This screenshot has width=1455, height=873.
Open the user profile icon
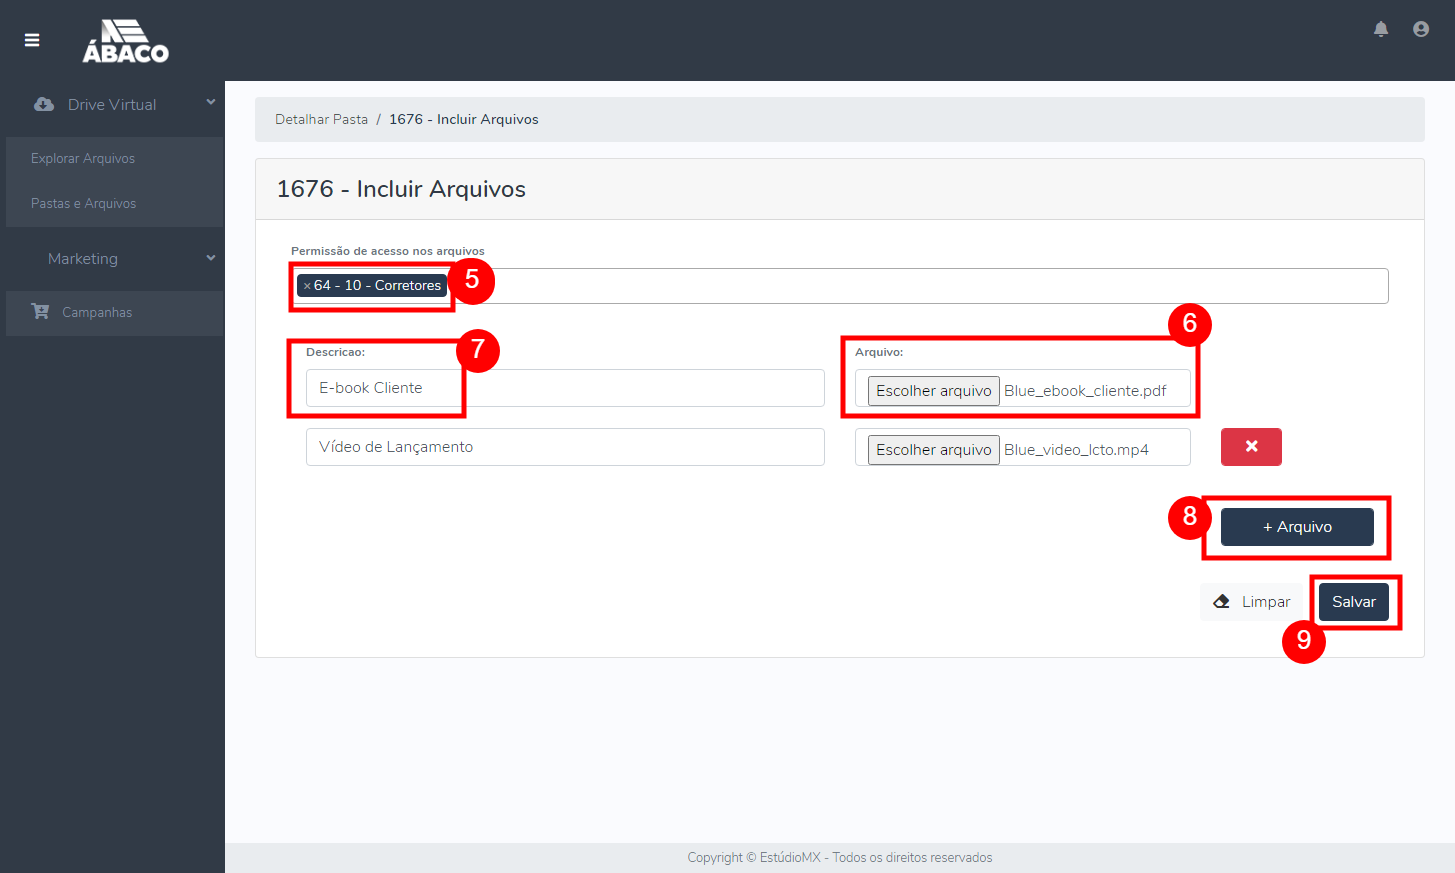coord(1421,29)
